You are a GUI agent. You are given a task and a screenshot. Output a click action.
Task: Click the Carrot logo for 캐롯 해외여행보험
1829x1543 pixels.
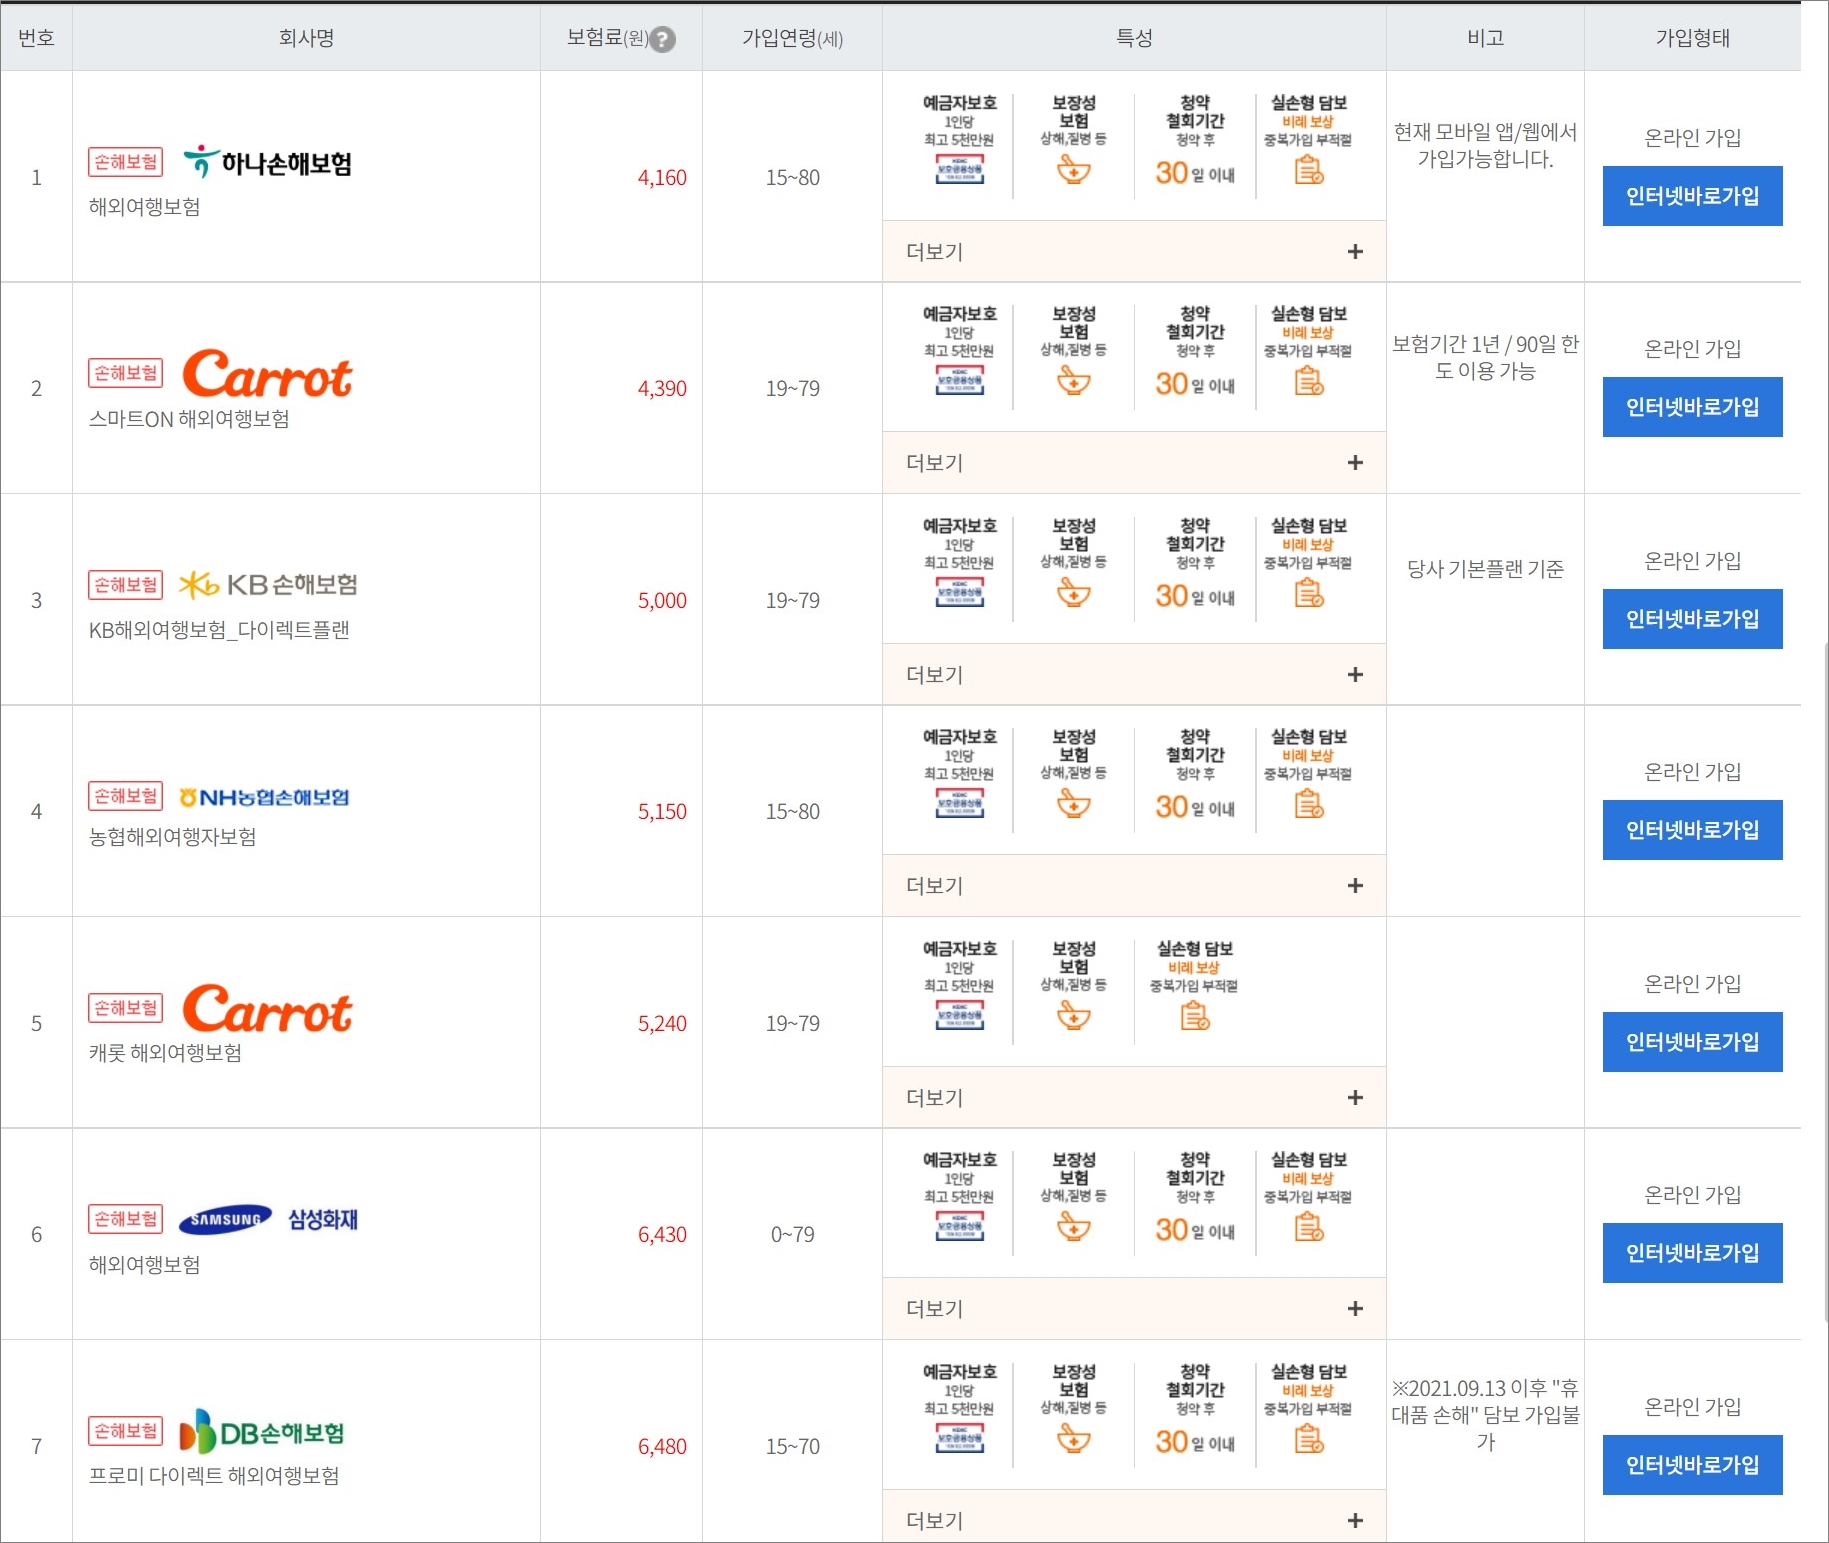point(267,1008)
